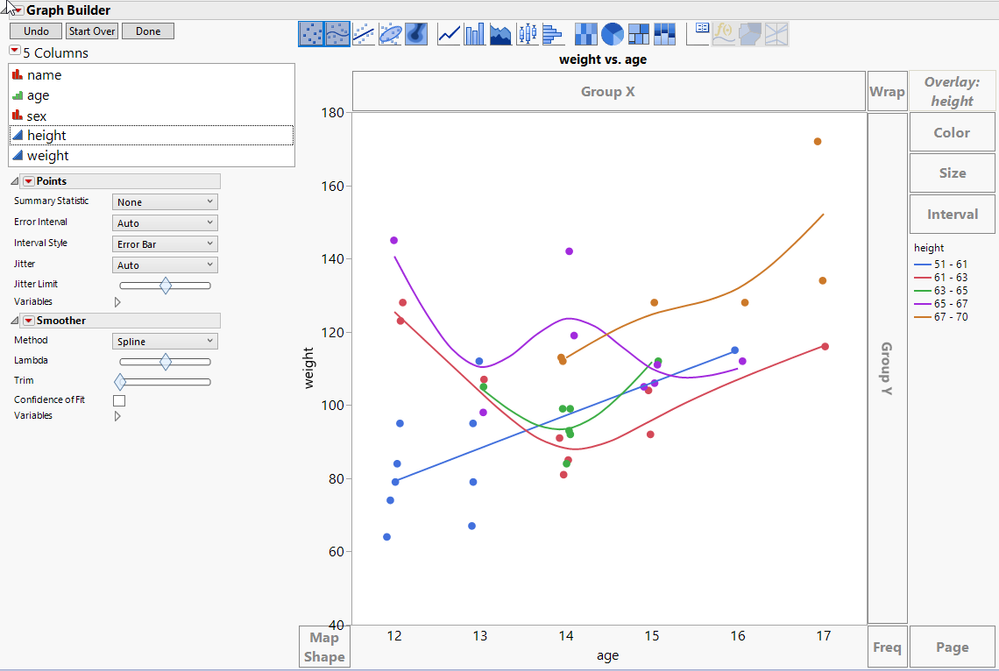The width and height of the screenshot is (999, 671).
Task: Open the Graph Builder red triangle menu
Action: tap(18, 10)
